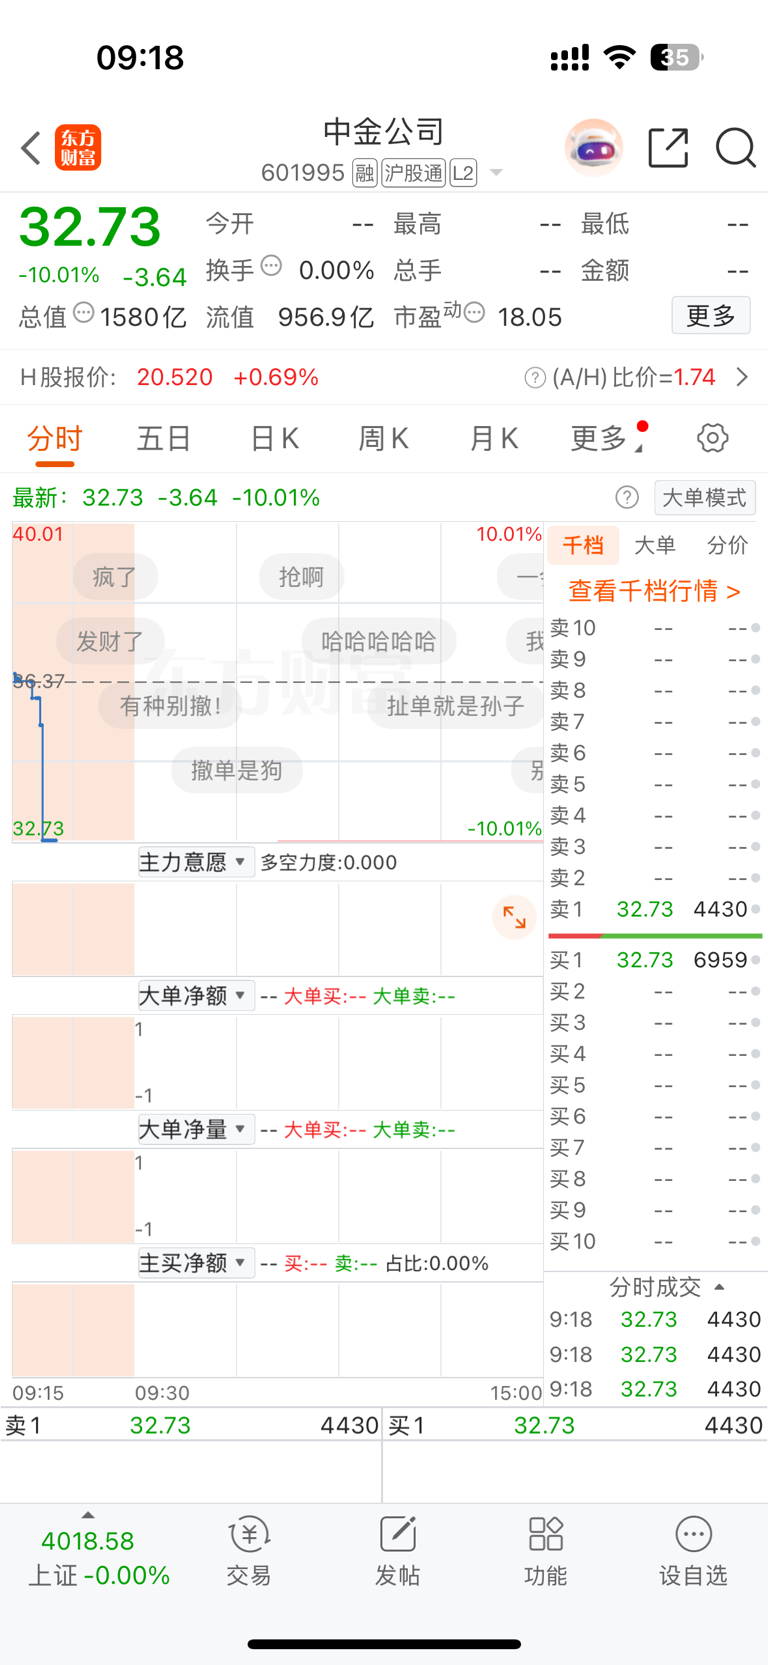This screenshot has width=769, height=1665.
Task: Expand the stock title dropdown triangle
Action: pyautogui.click(x=495, y=174)
